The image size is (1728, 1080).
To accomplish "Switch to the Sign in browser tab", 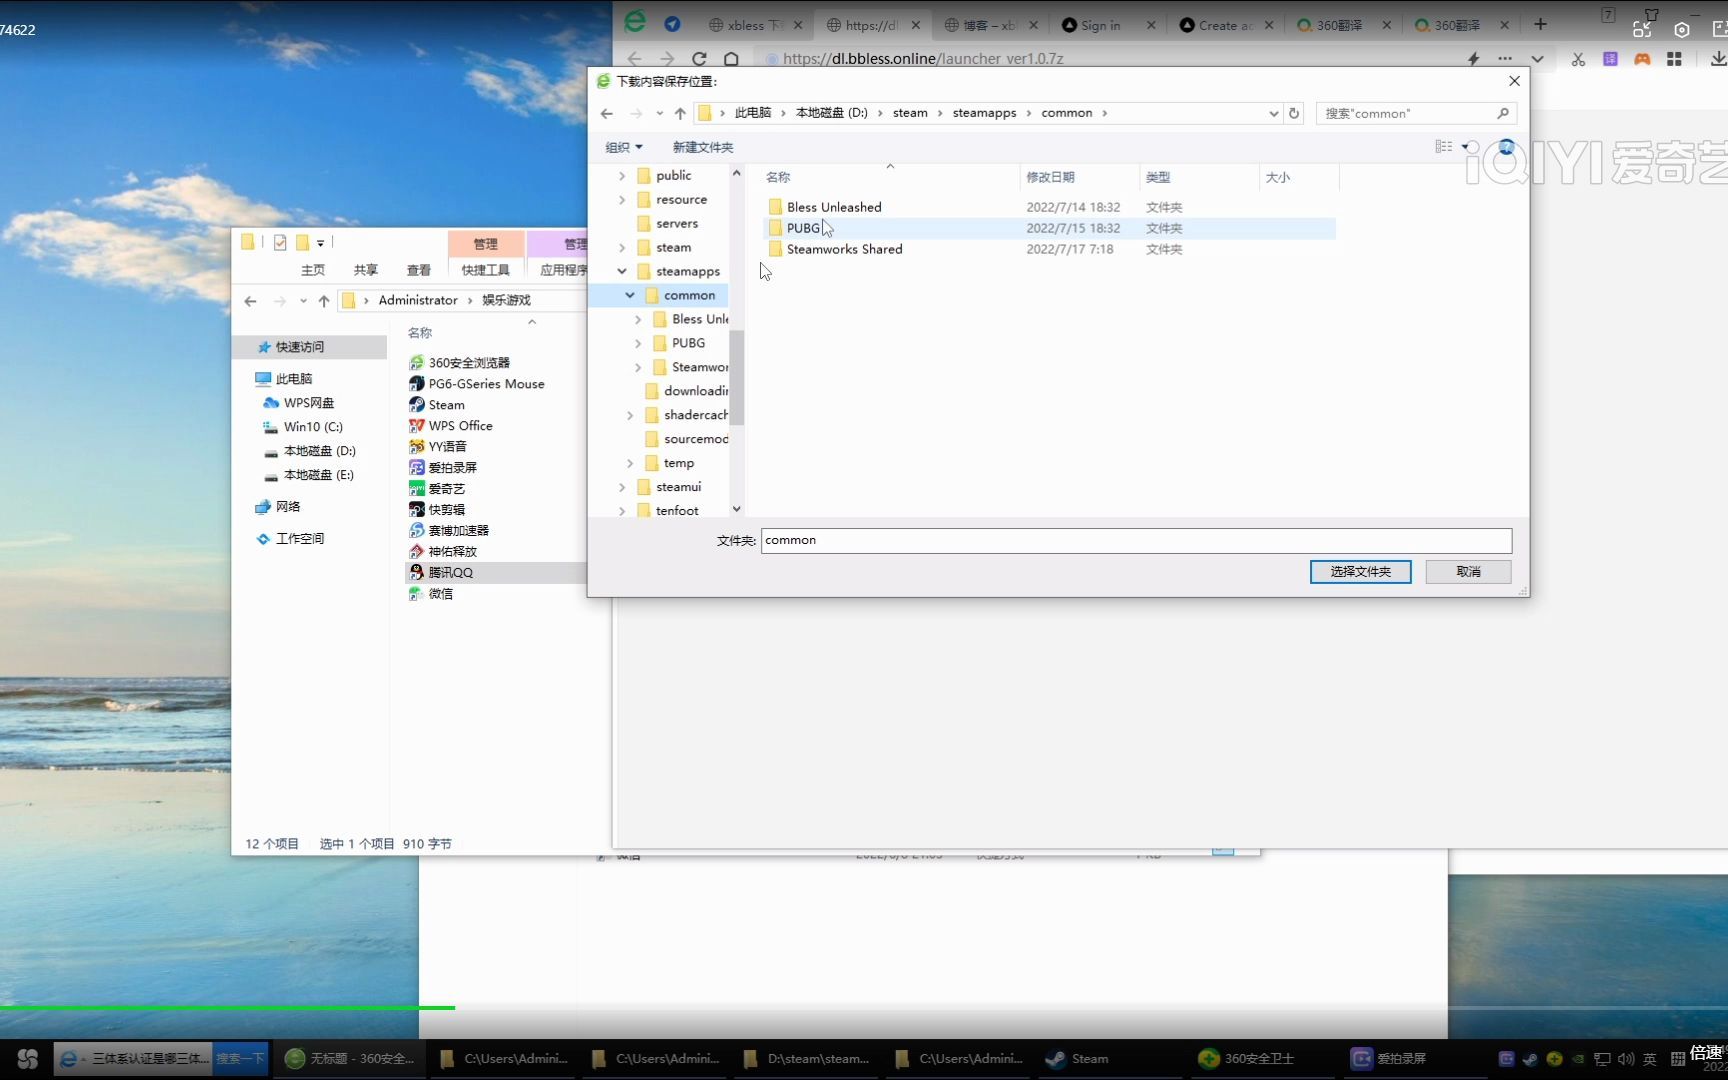I will click(x=1108, y=25).
